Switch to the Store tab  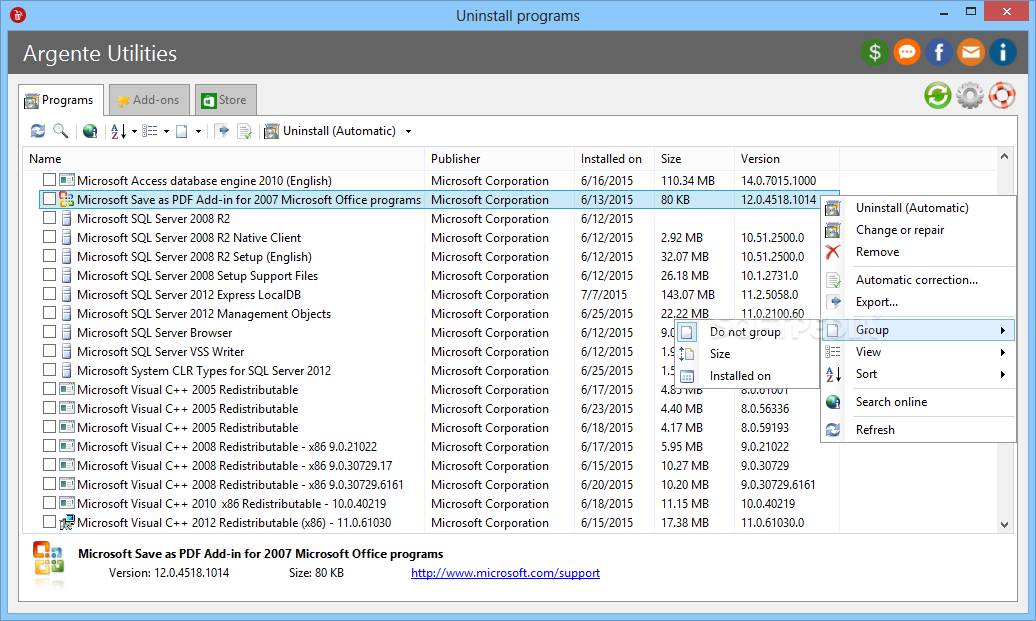(225, 100)
